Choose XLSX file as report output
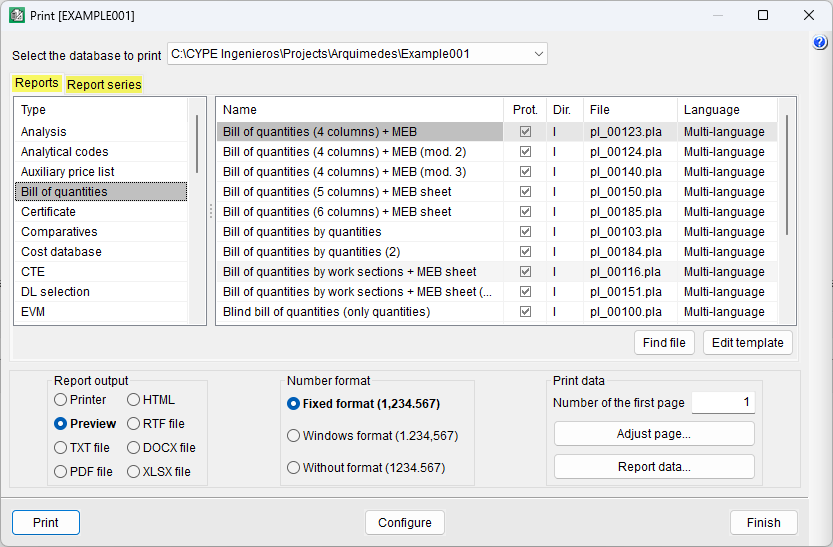 pos(134,472)
